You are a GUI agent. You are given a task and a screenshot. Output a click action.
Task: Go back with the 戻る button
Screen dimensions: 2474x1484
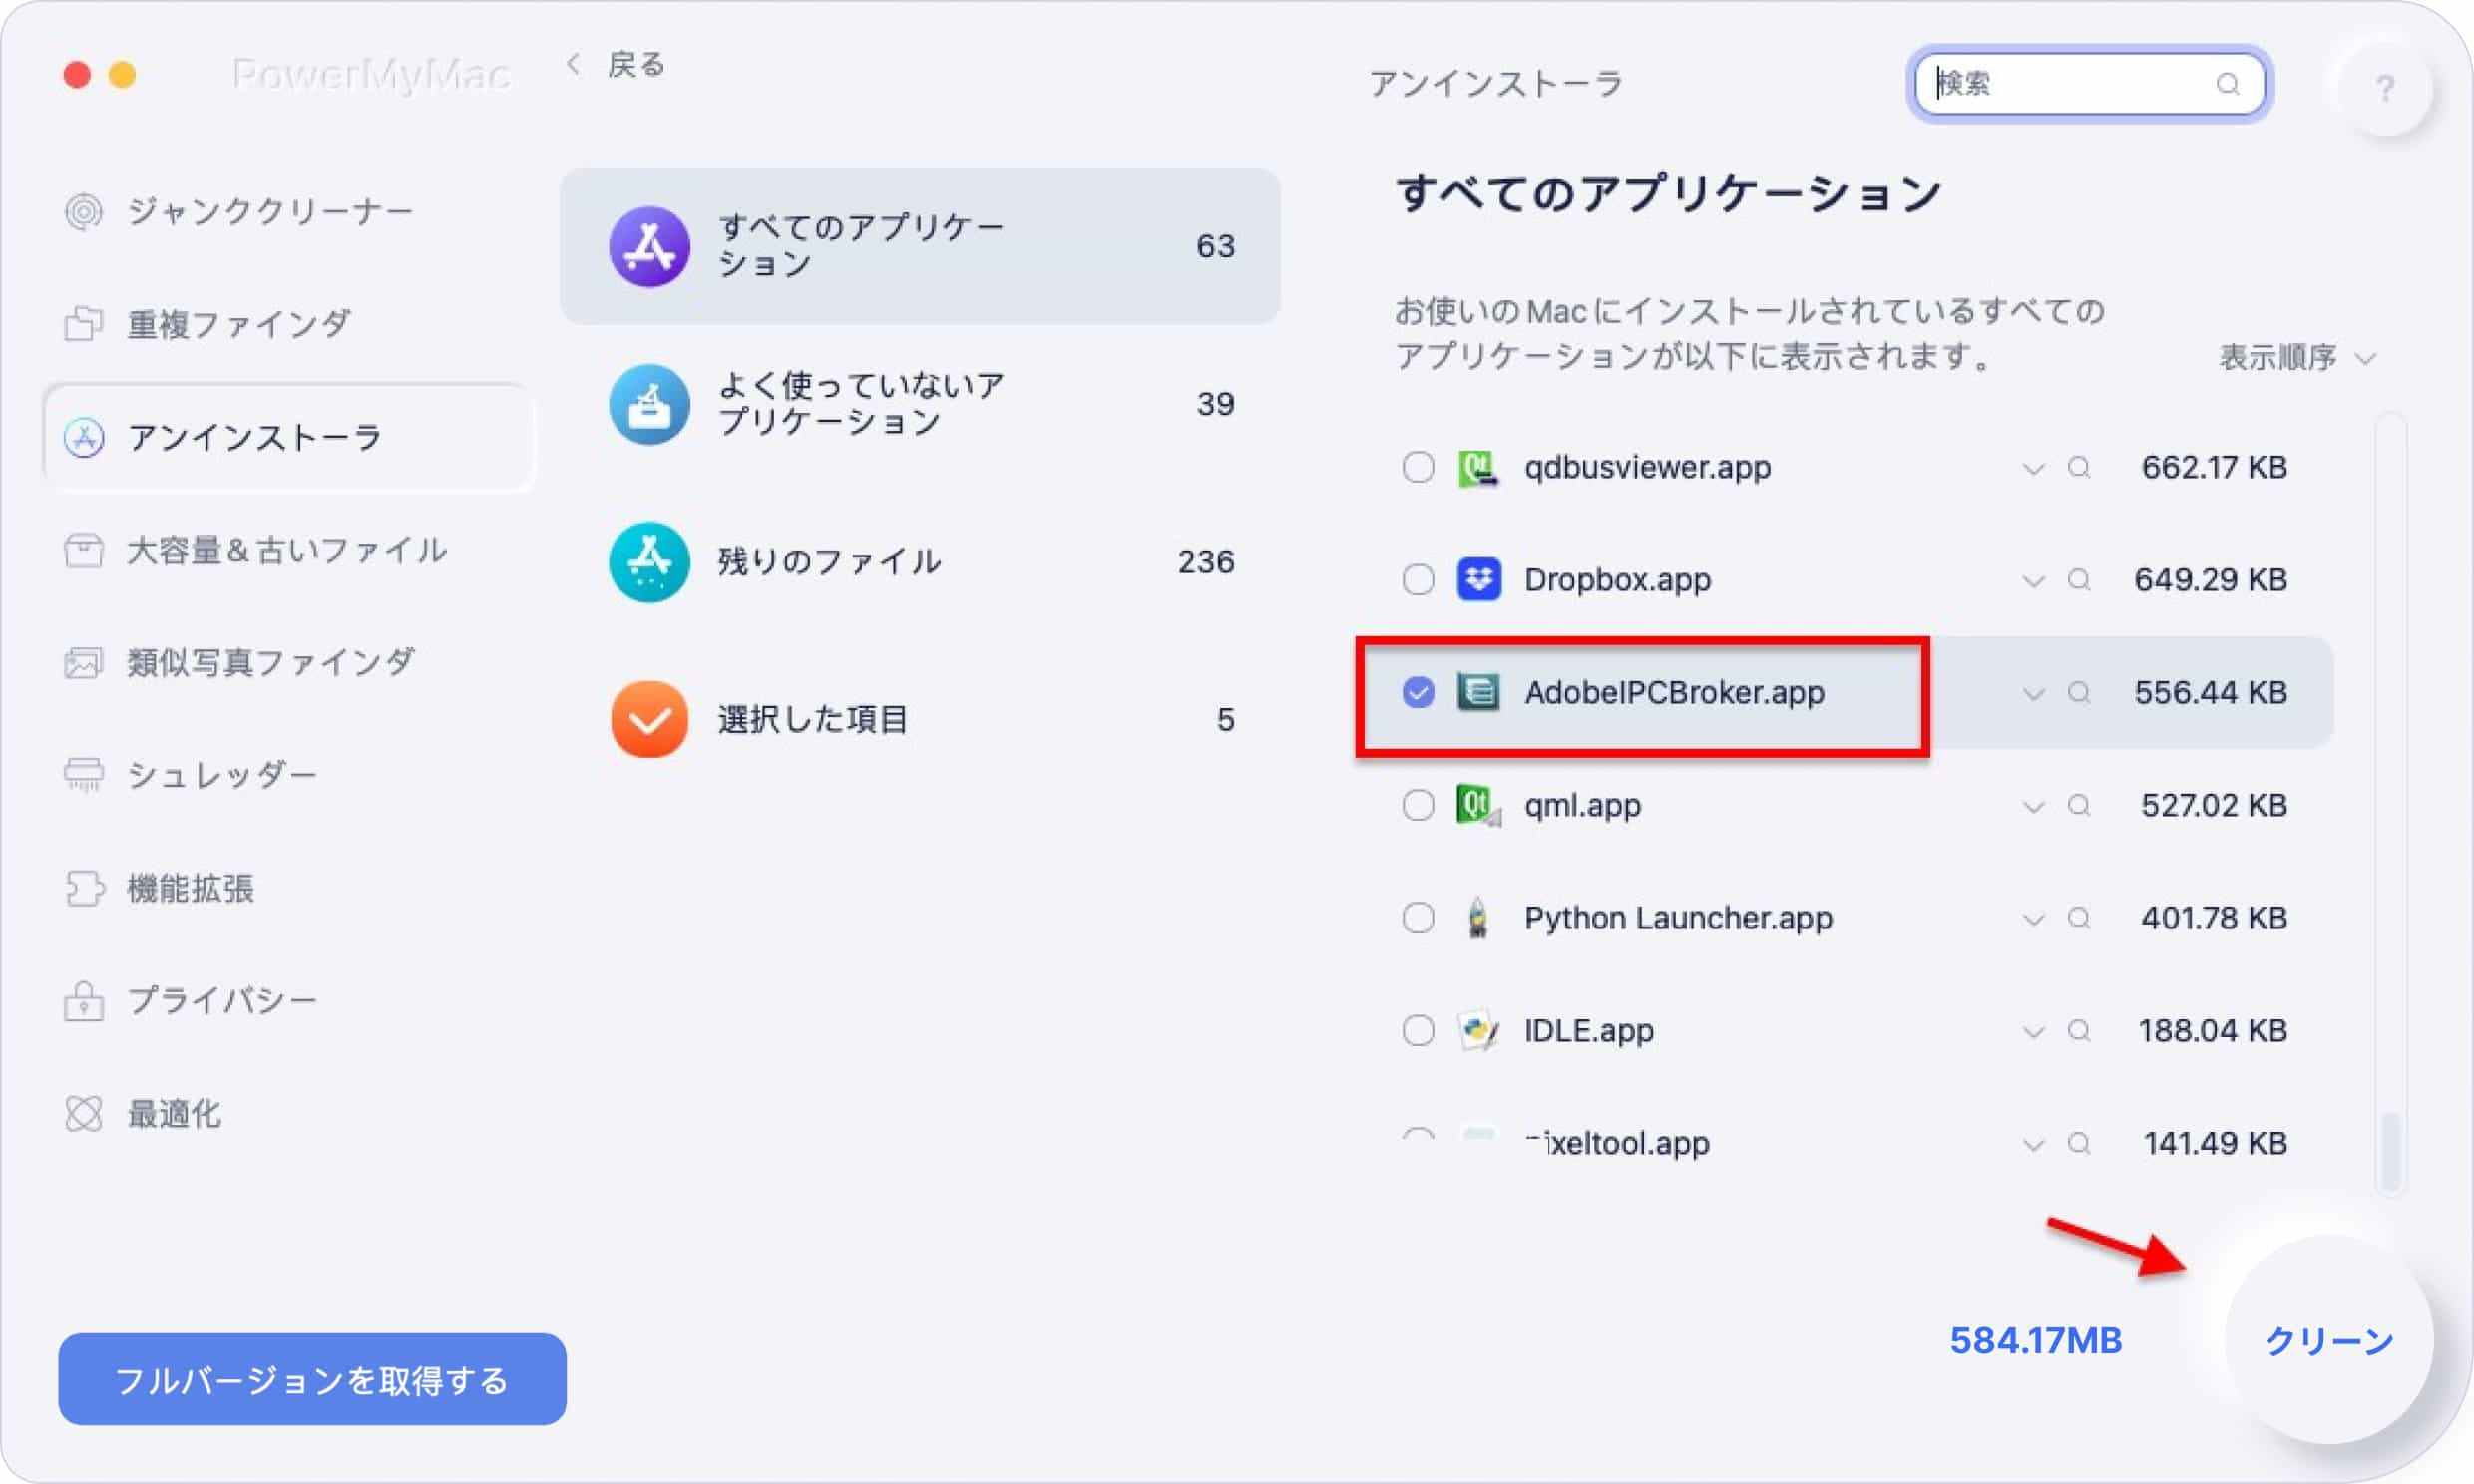pyautogui.click(x=616, y=65)
